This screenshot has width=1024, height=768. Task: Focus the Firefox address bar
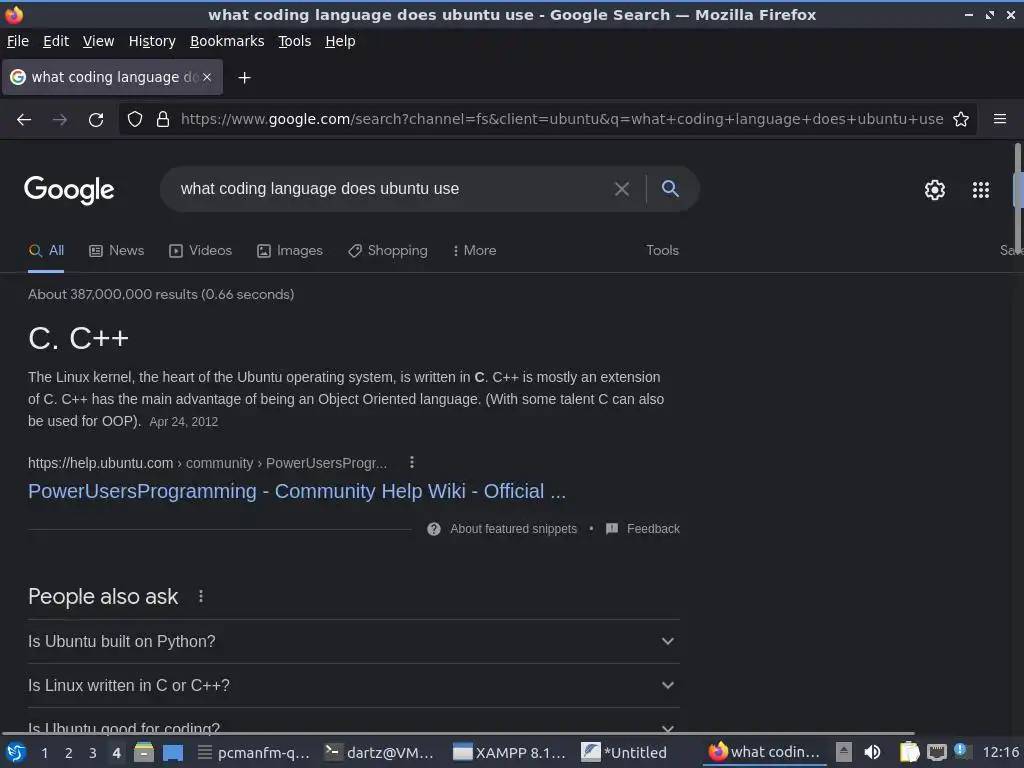pyautogui.click(x=561, y=119)
